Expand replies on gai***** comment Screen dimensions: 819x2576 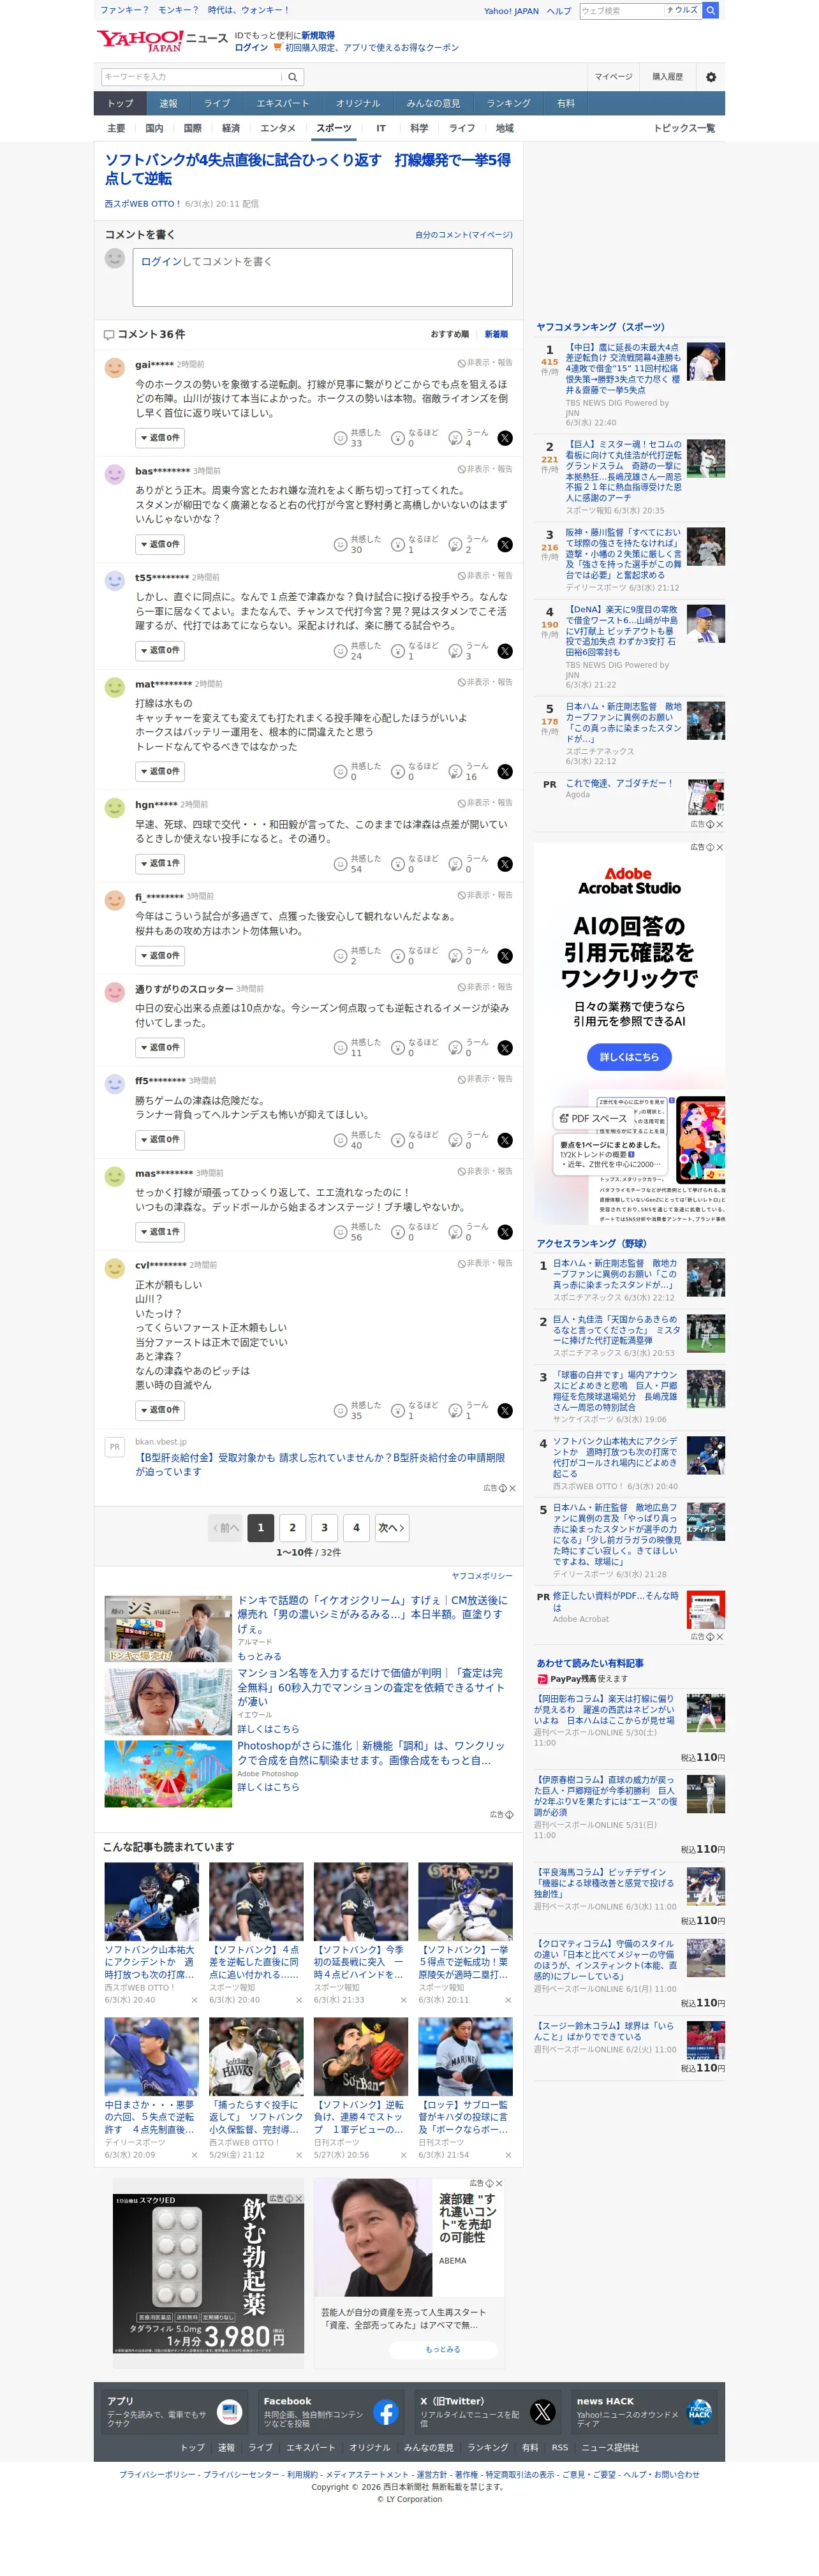tap(160, 438)
